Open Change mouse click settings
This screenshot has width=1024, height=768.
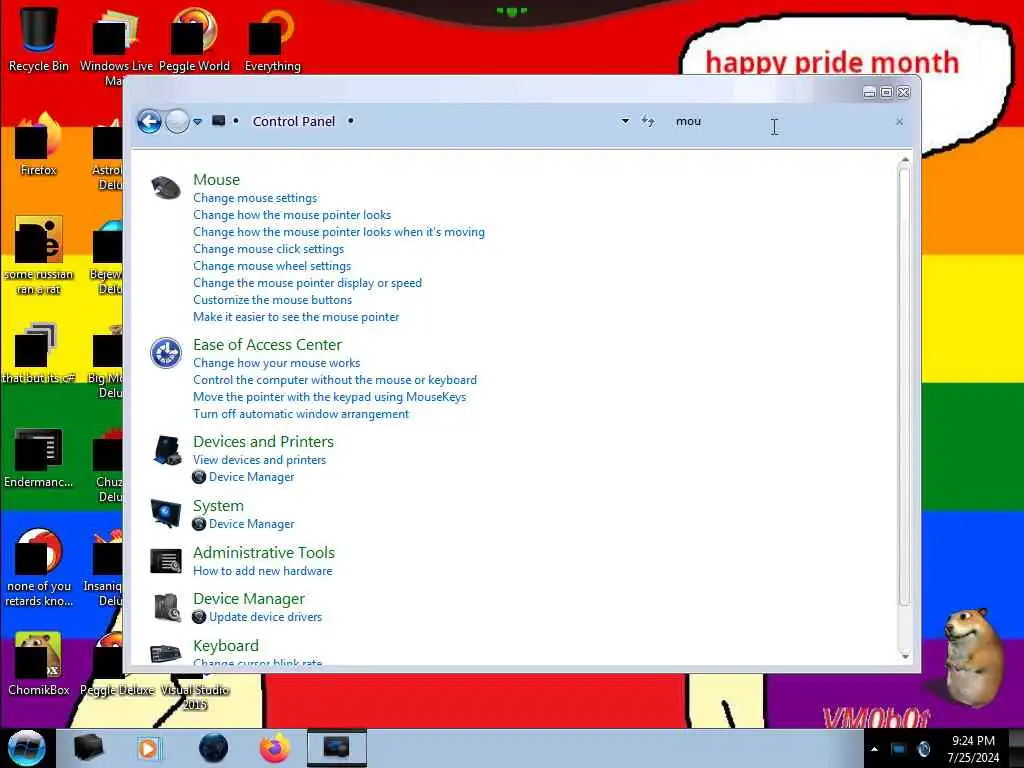268,249
